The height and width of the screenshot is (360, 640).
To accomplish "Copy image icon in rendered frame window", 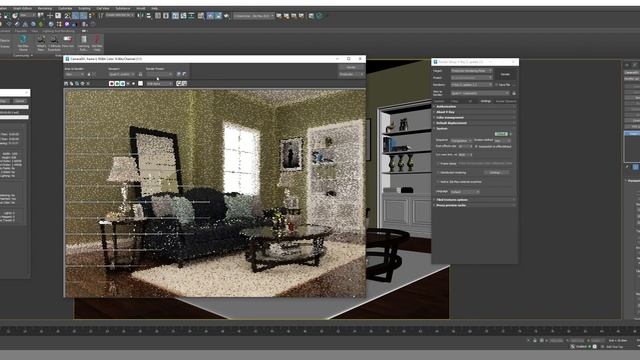I will point(72,83).
